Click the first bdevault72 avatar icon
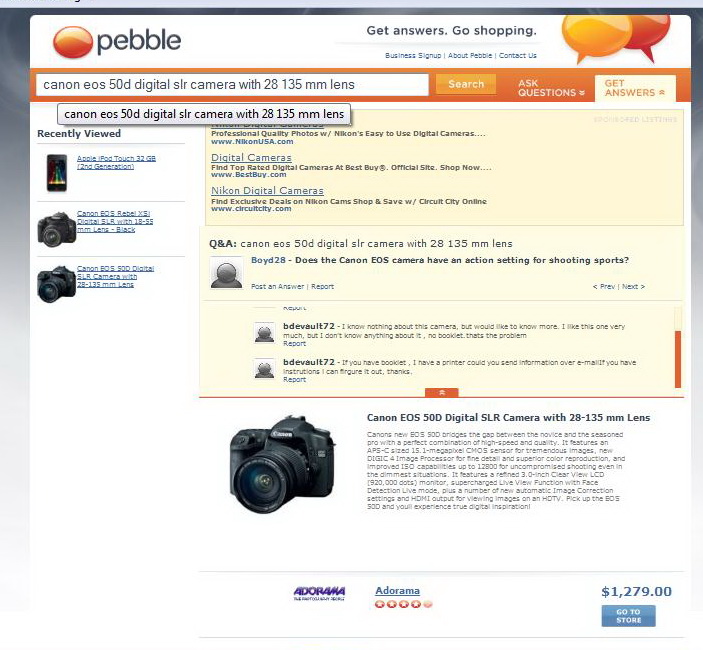 point(264,333)
